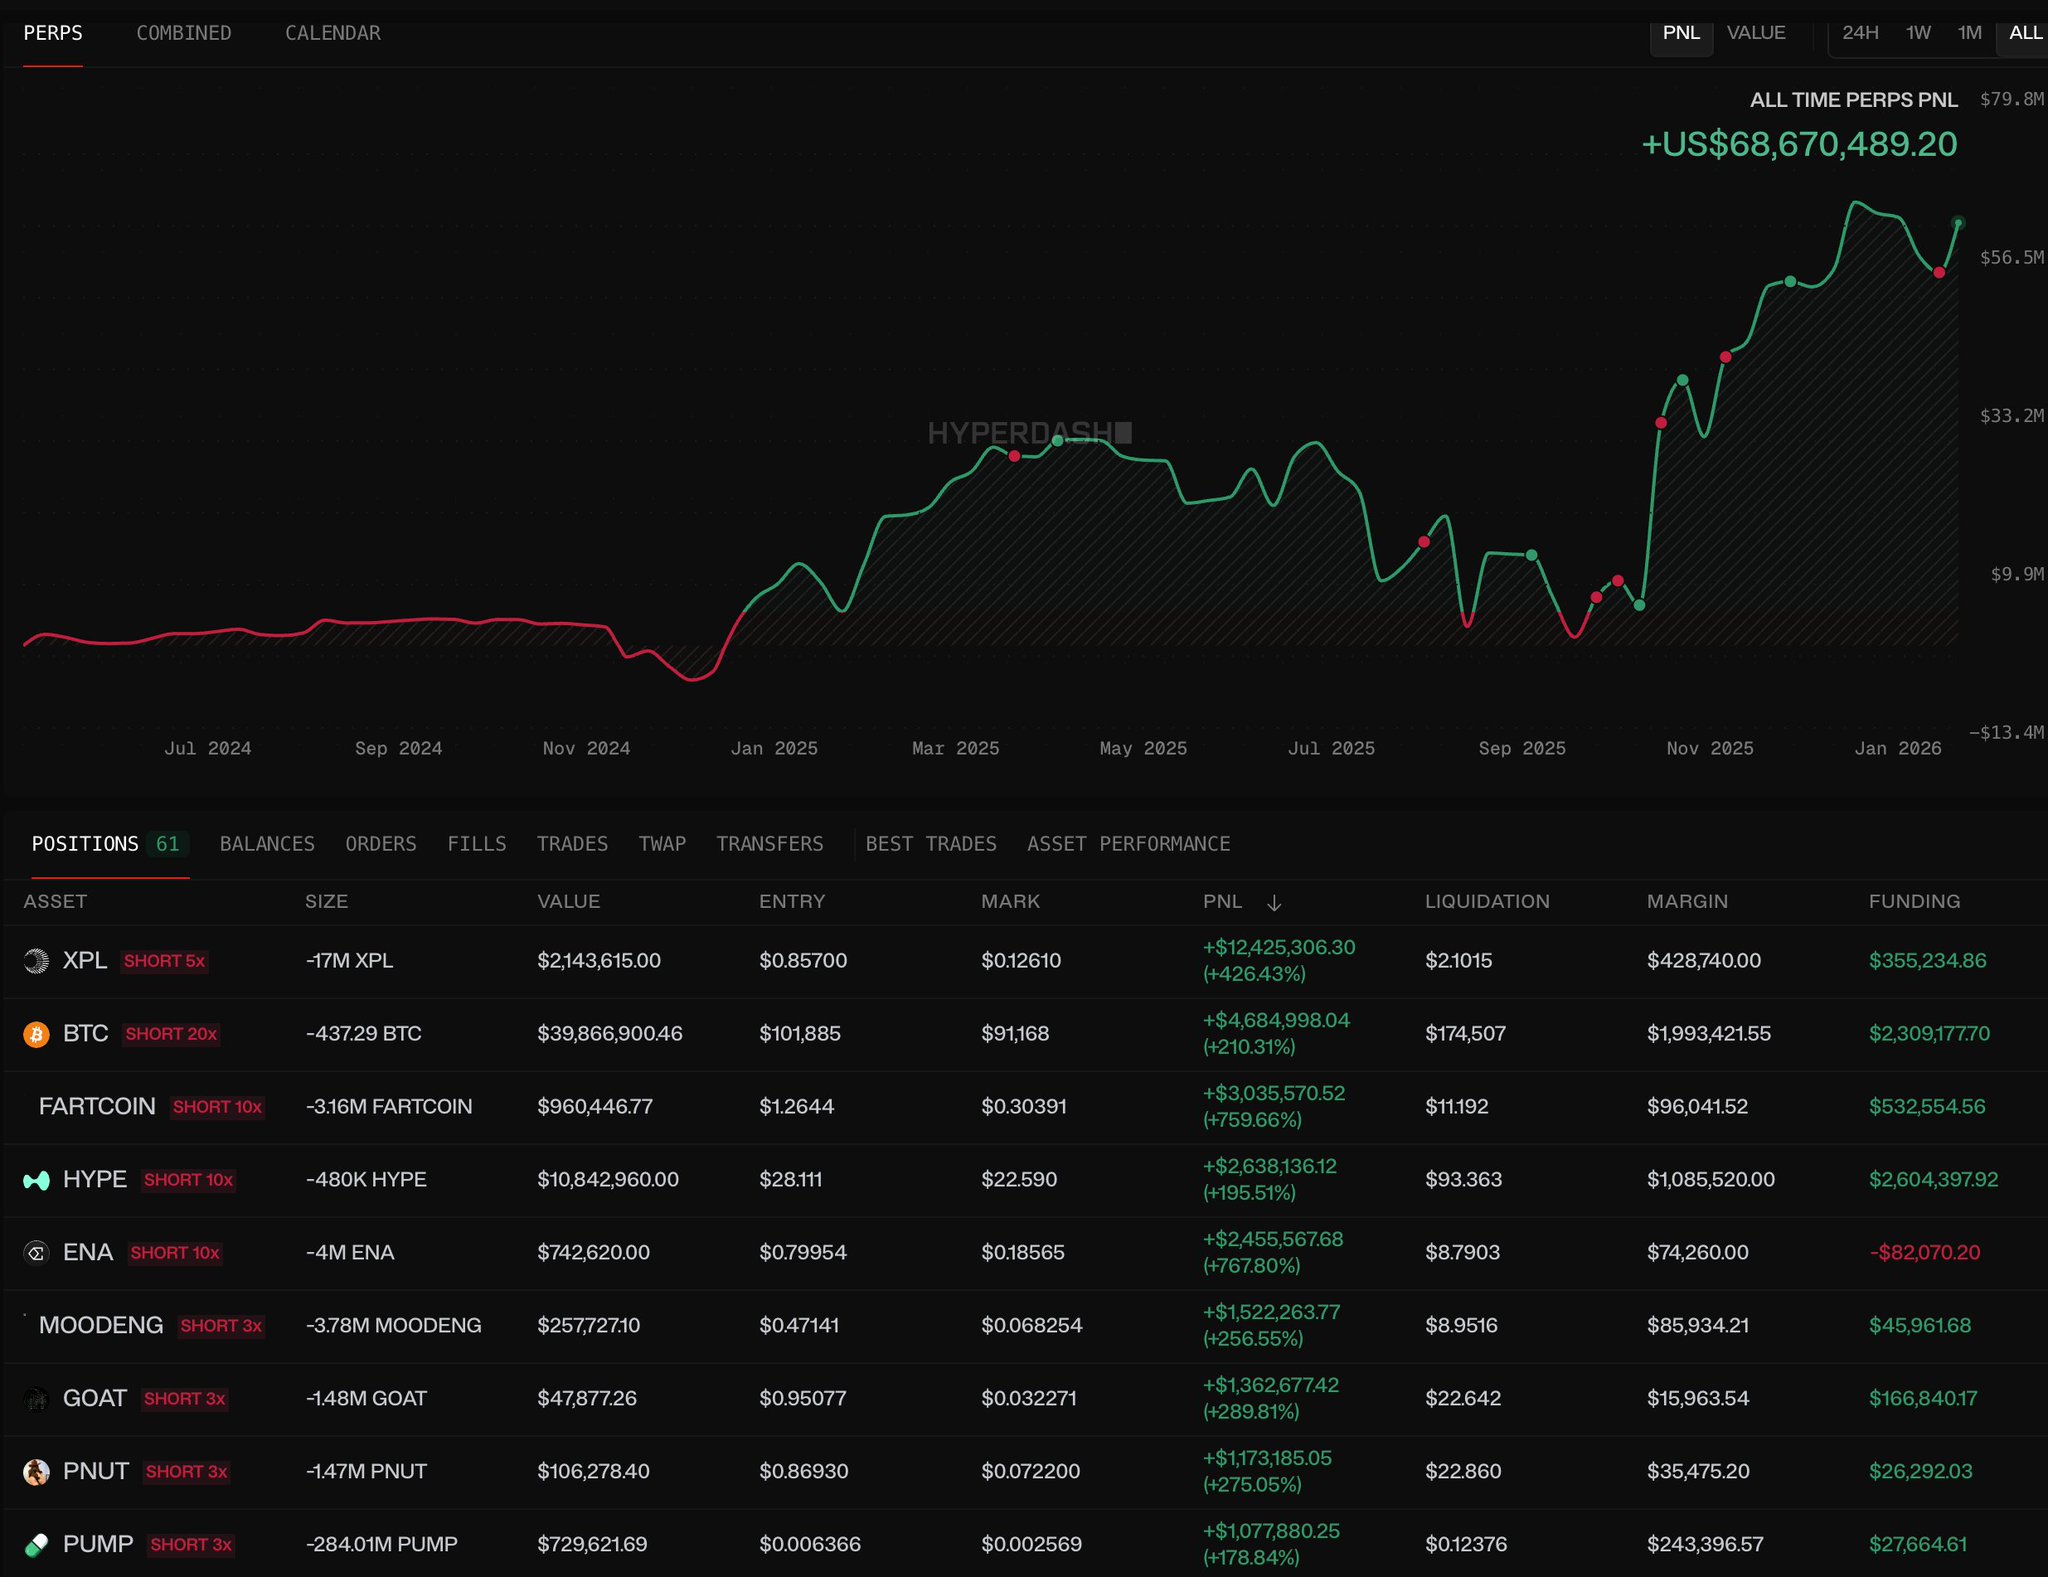Toggle chart to VALUE mode
2048x1577 pixels.
(1756, 33)
